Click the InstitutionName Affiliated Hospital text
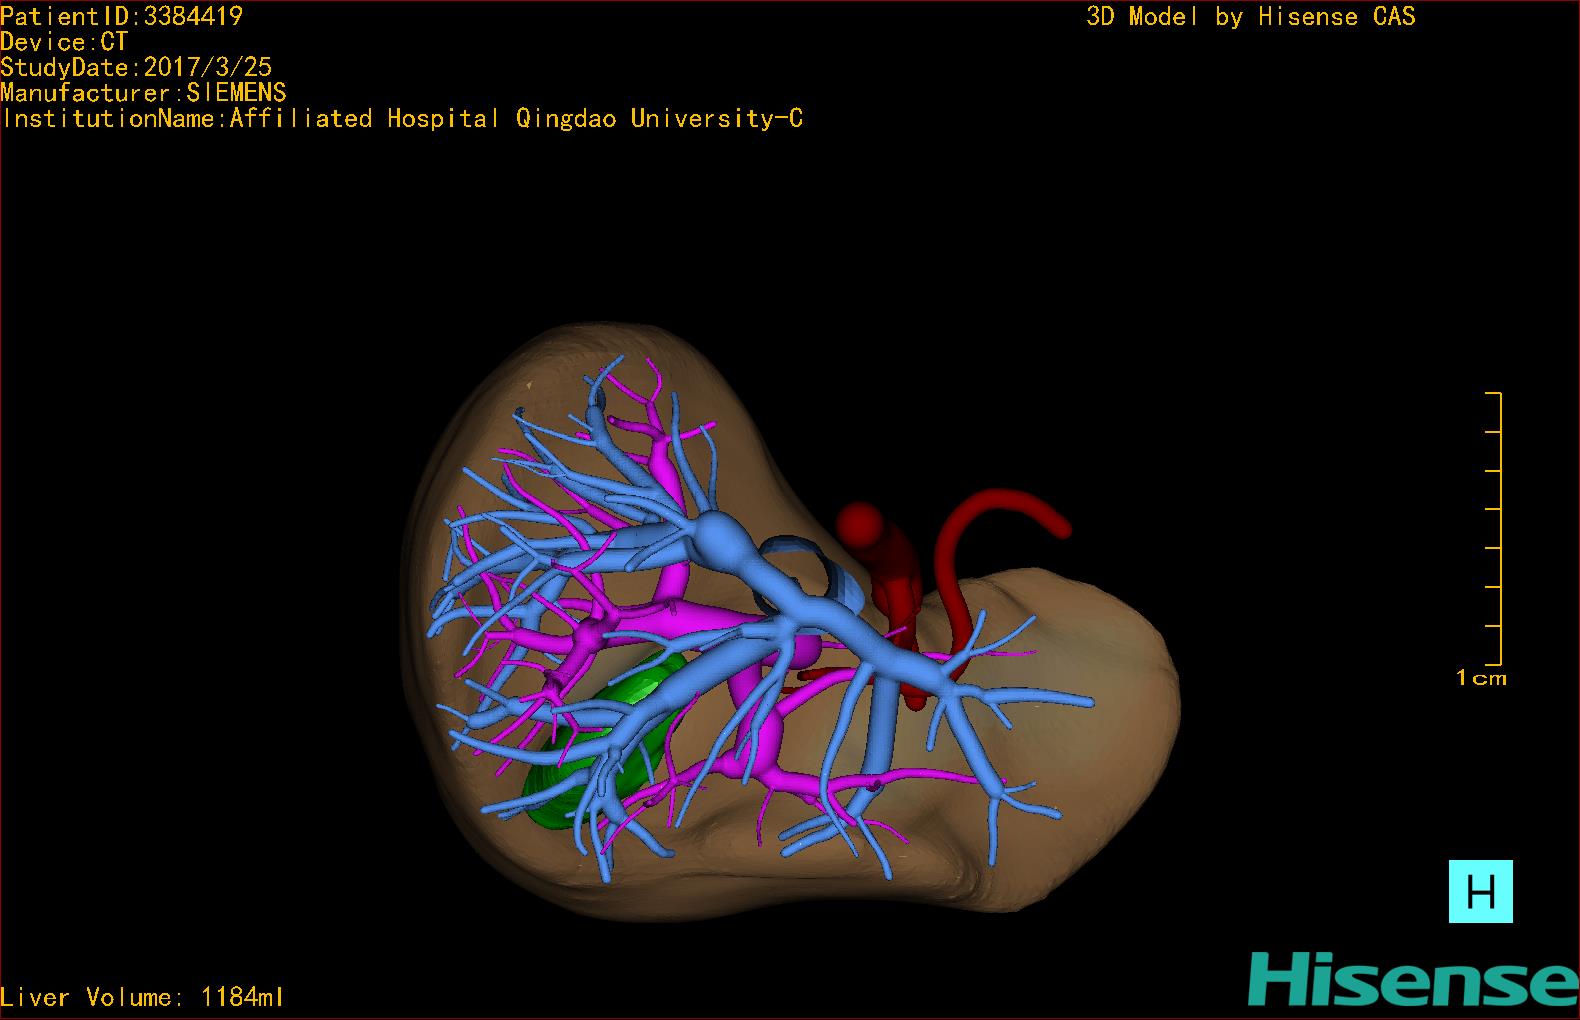This screenshot has height=1020, width=1580. (x=402, y=119)
